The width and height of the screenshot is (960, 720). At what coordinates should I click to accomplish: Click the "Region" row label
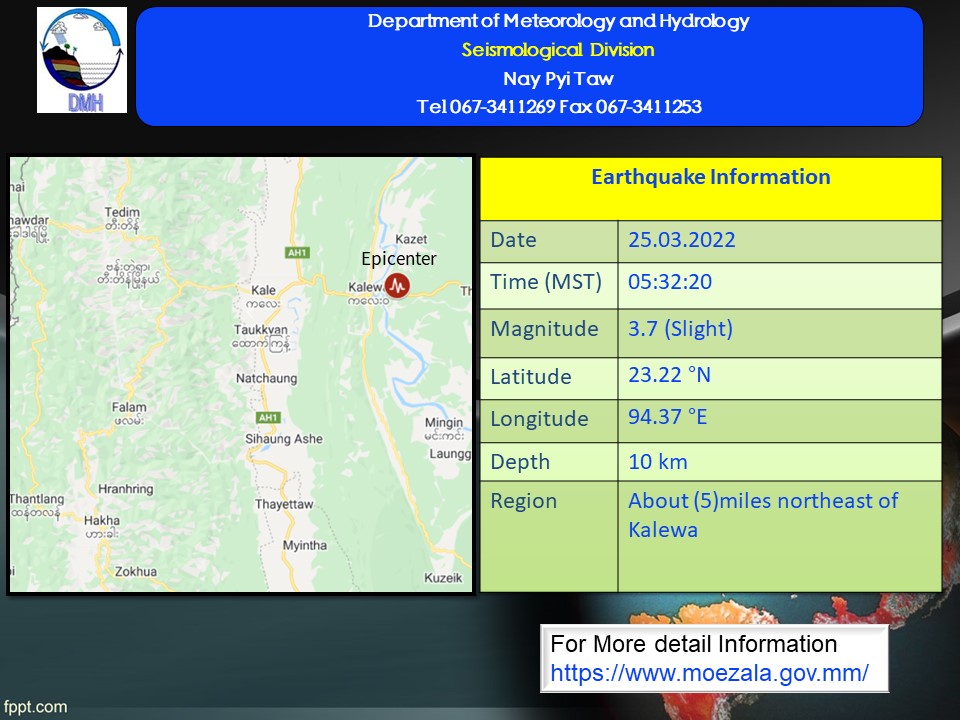point(523,501)
